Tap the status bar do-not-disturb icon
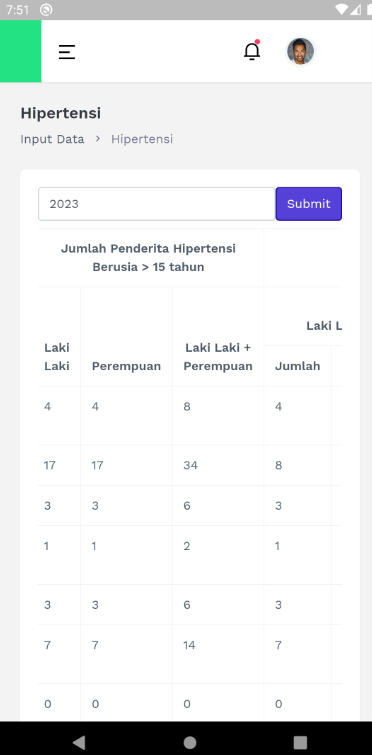This screenshot has width=372, height=755. pos(46,10)
